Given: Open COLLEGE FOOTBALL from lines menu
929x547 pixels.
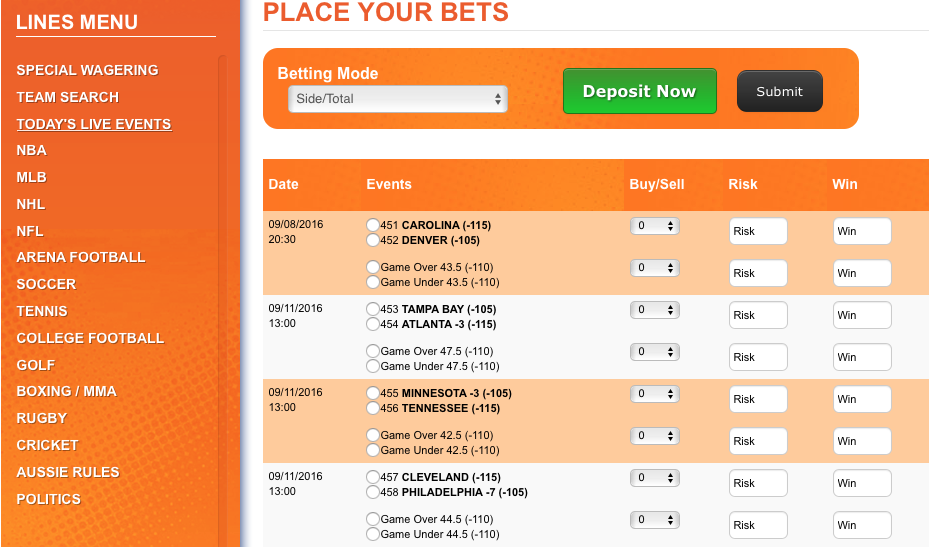Looking at the screenshot, I should pyautogui.click(x=90, y=338).
